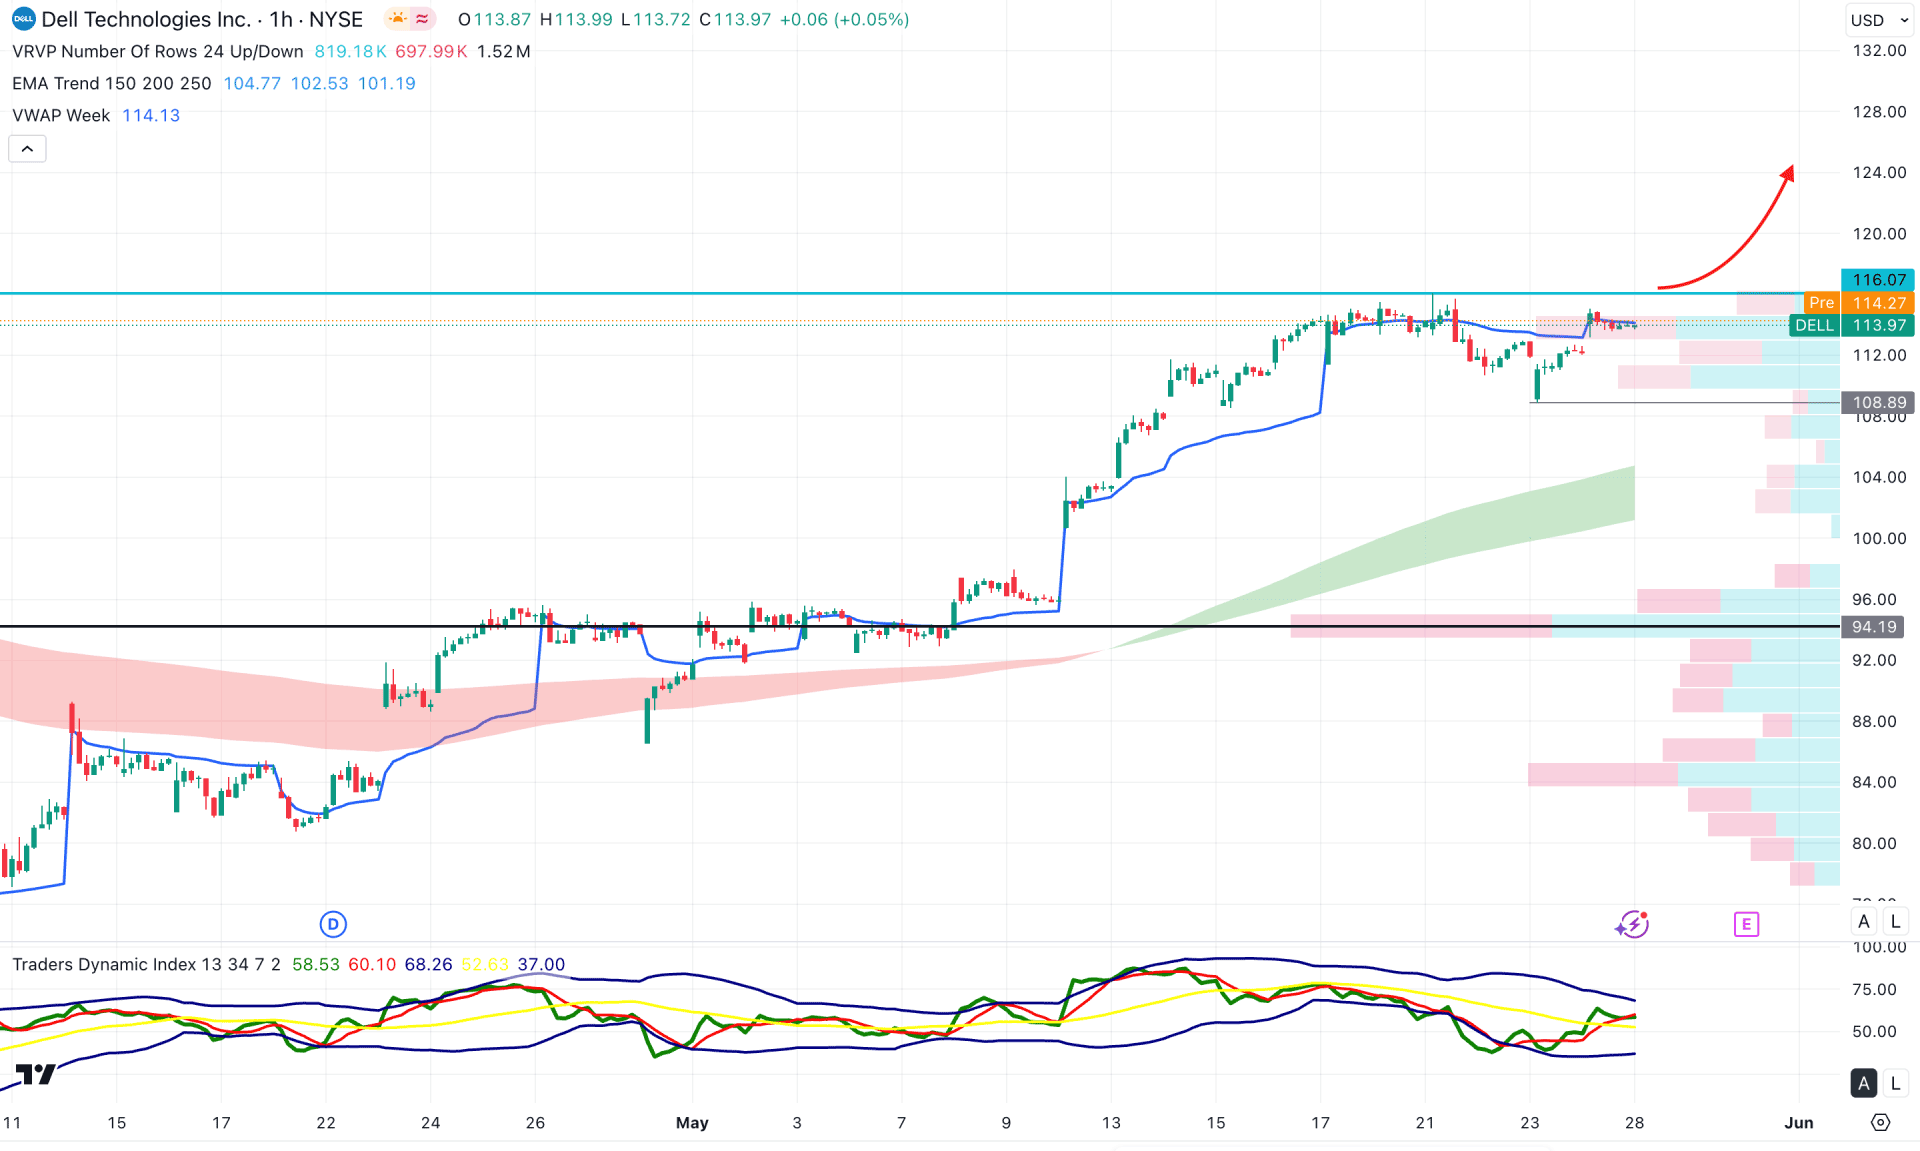Click the lightning event marker icon
The height and width of the screenshot is (1151, 1920).
(x=1632, y=924)
